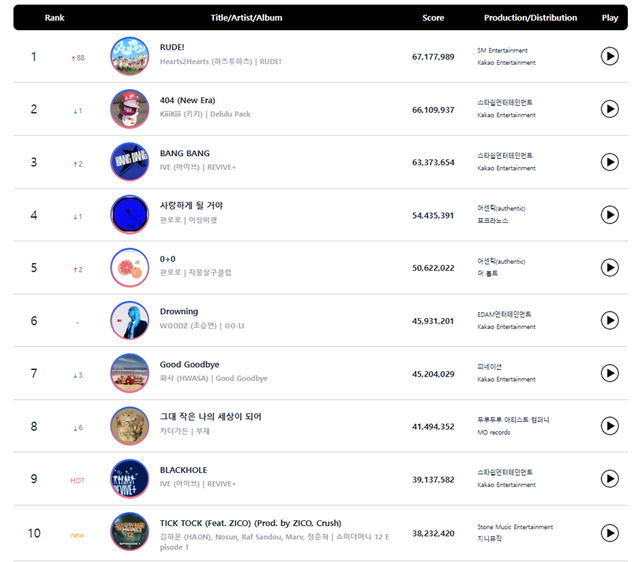Open RUDE! album cover thumbnail

coord(129,56)
